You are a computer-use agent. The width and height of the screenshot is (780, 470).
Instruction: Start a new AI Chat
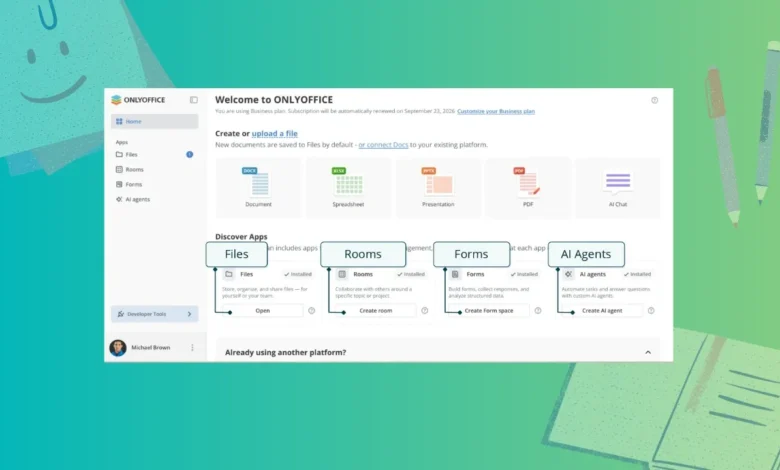tap(618, 188)
